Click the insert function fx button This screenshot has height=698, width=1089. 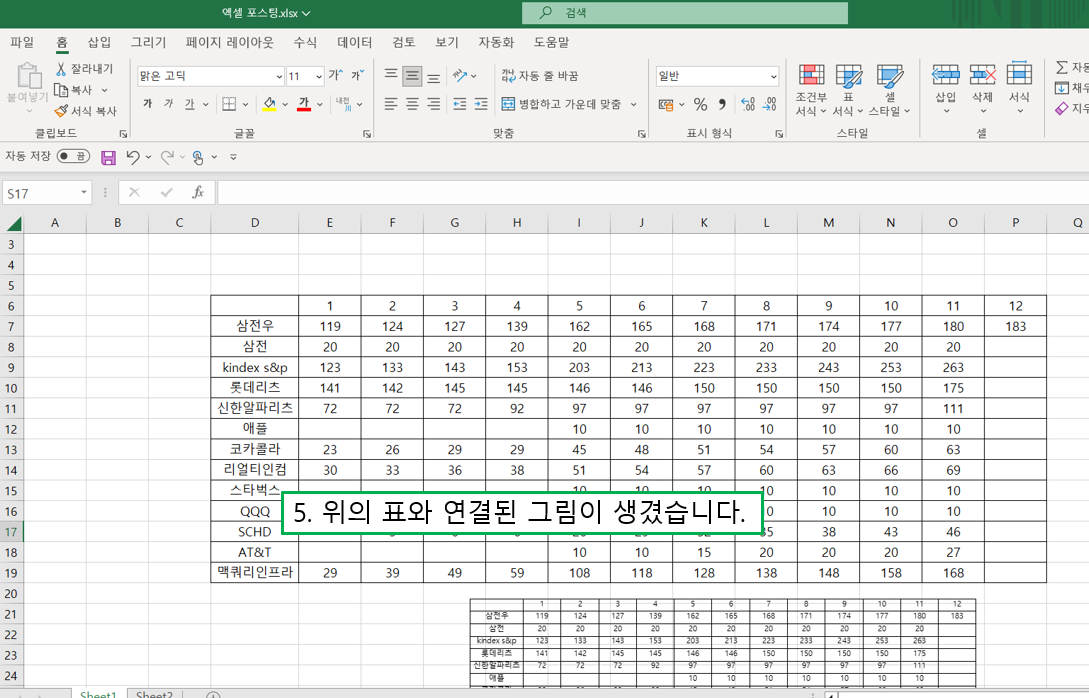[198, 192]
